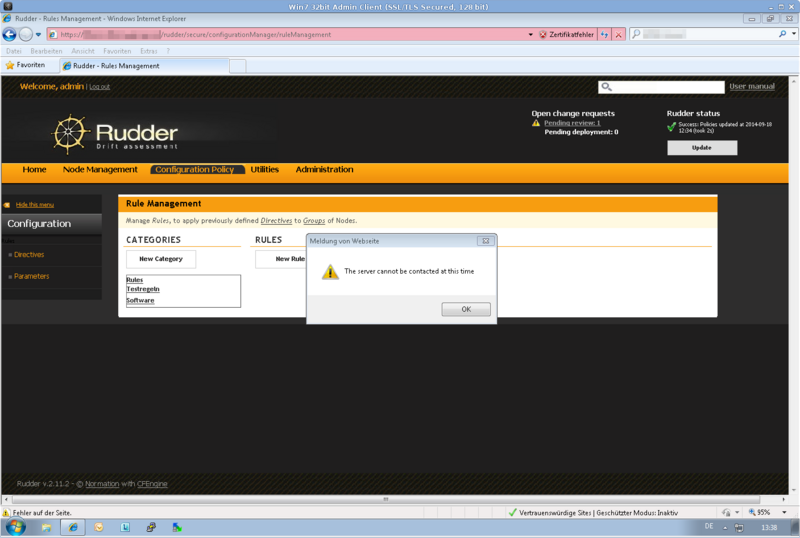Open the Administration navigation tab

pyautogui.click(x=324, y=169)
